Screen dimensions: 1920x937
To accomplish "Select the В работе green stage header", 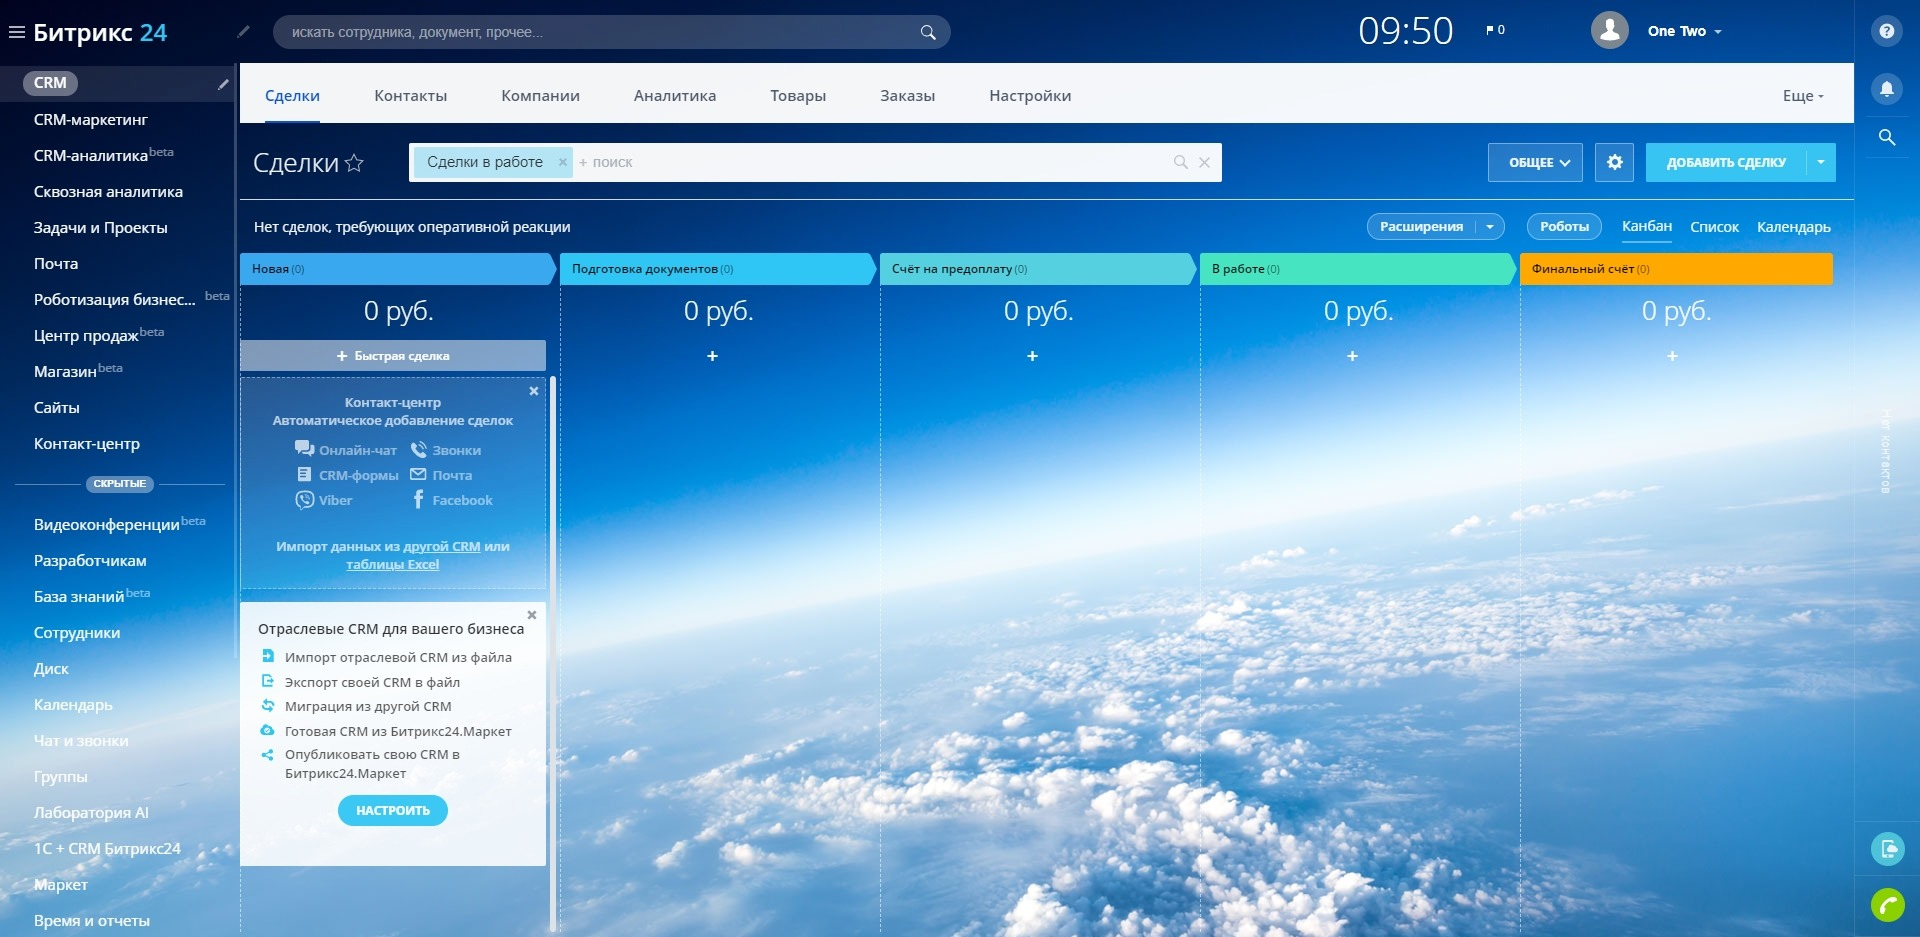I will click(x=1357, y=269).
